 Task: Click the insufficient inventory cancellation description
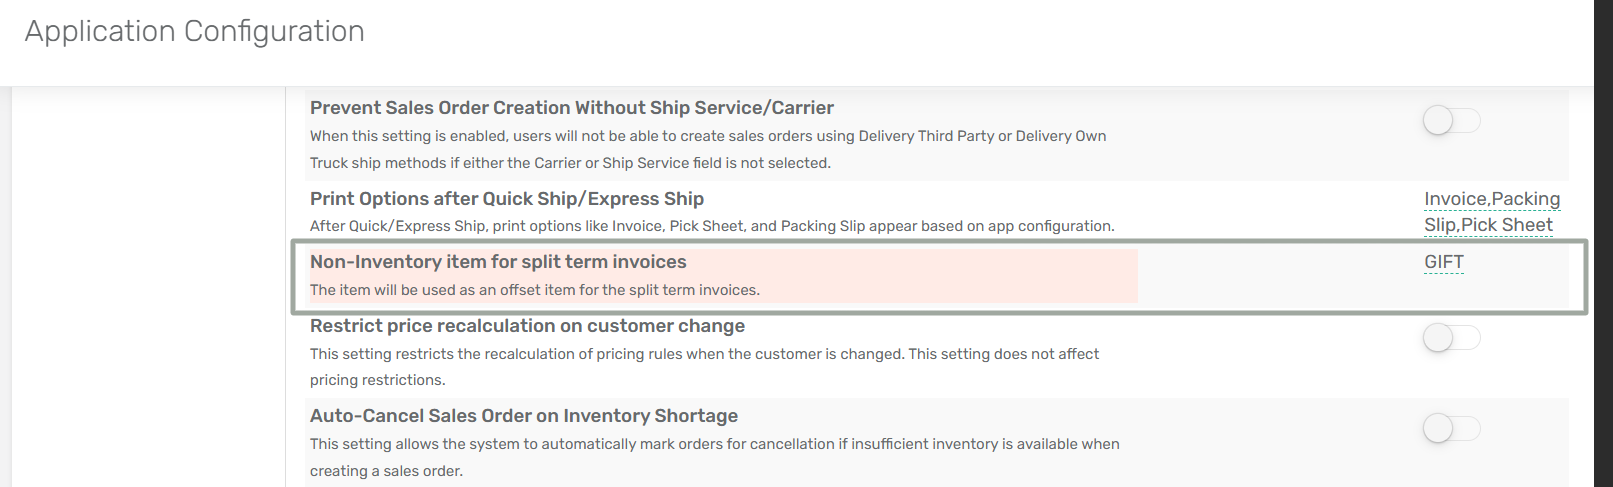click(x=714, y=445)
